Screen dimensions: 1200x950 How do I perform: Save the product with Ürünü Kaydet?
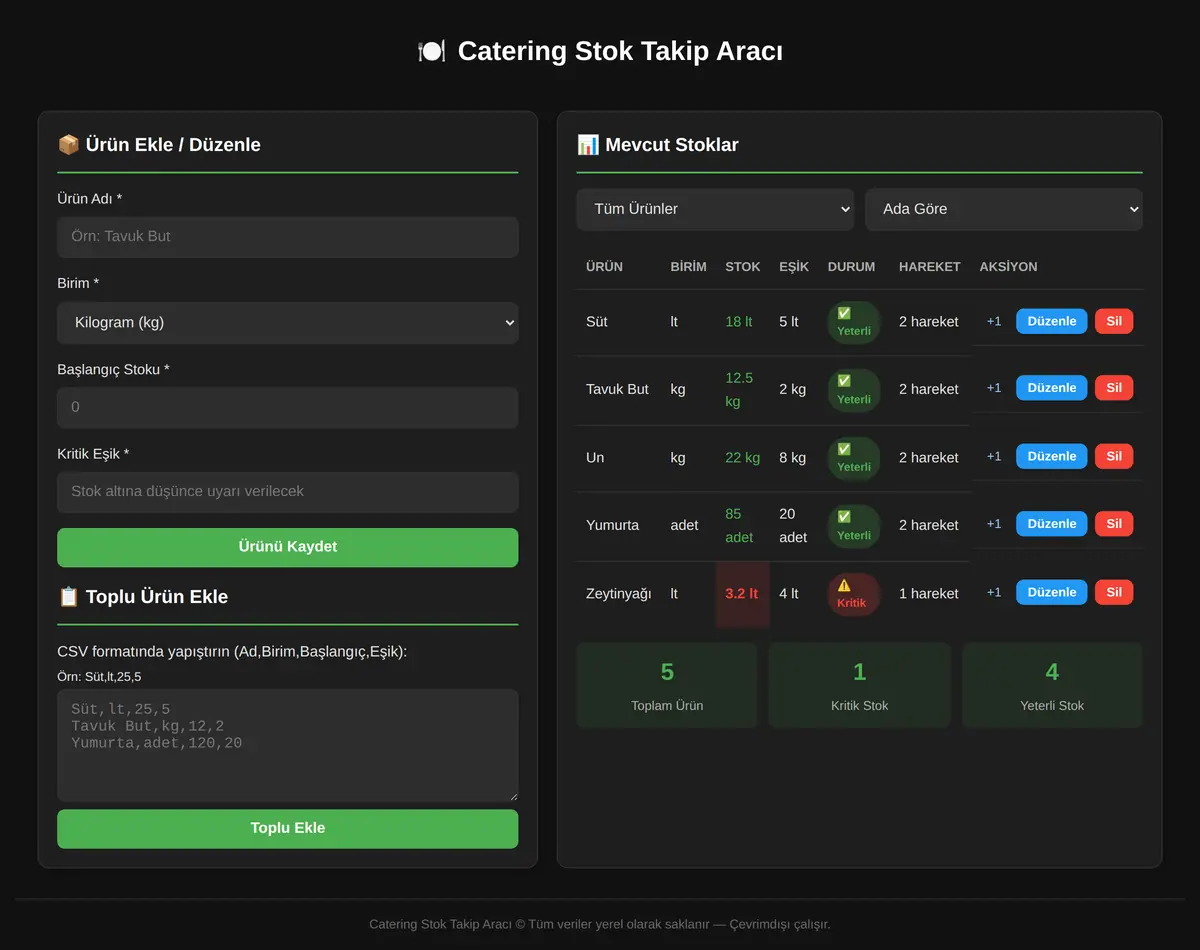(288, 547)
